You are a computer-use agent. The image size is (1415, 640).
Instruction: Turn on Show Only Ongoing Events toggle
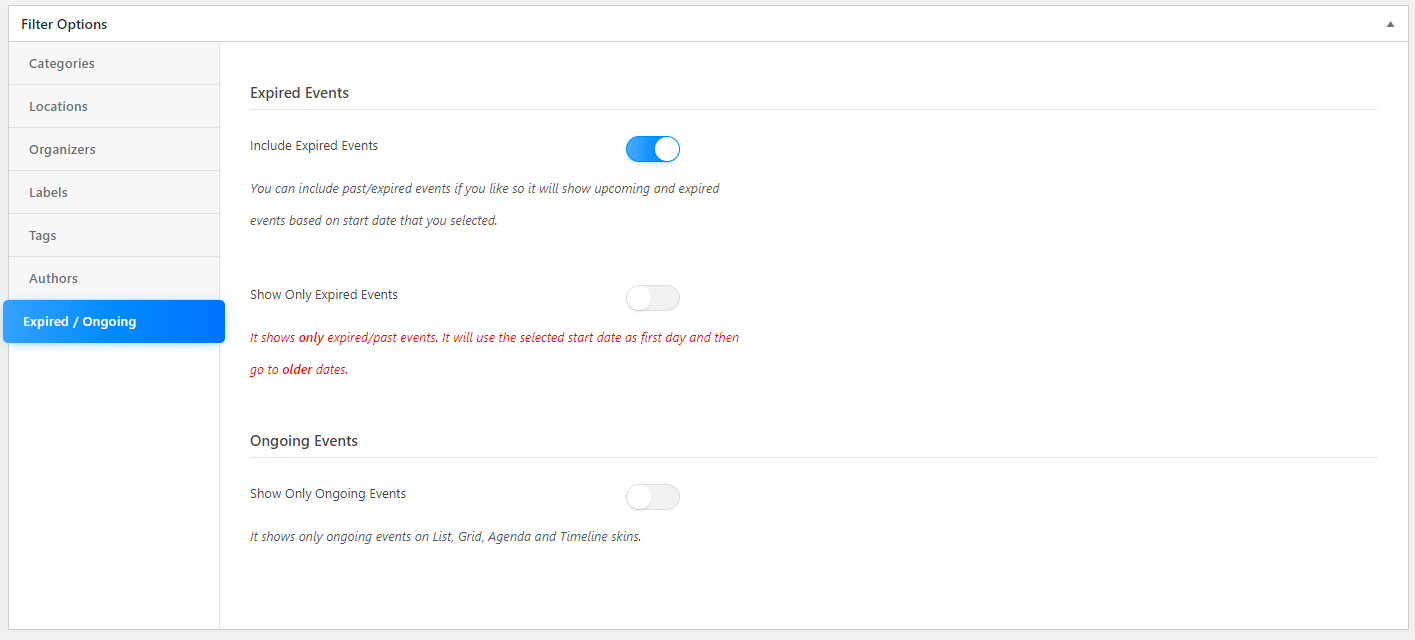653,497
